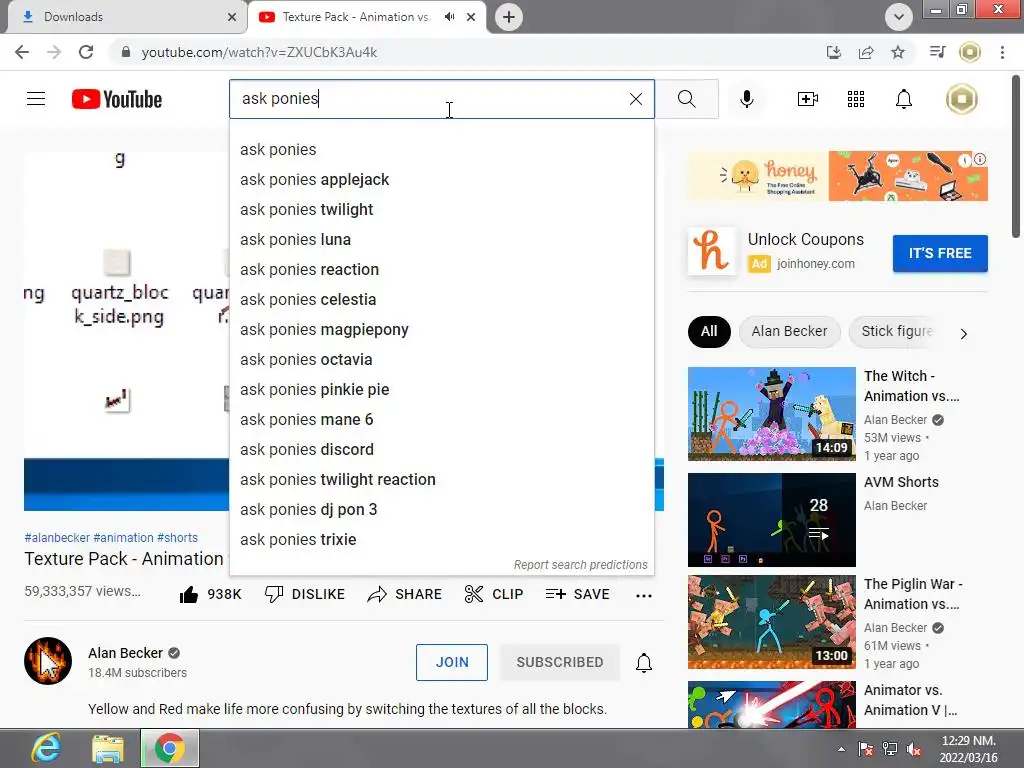
Task: Select the All filter chip
Action: [709, 331]
